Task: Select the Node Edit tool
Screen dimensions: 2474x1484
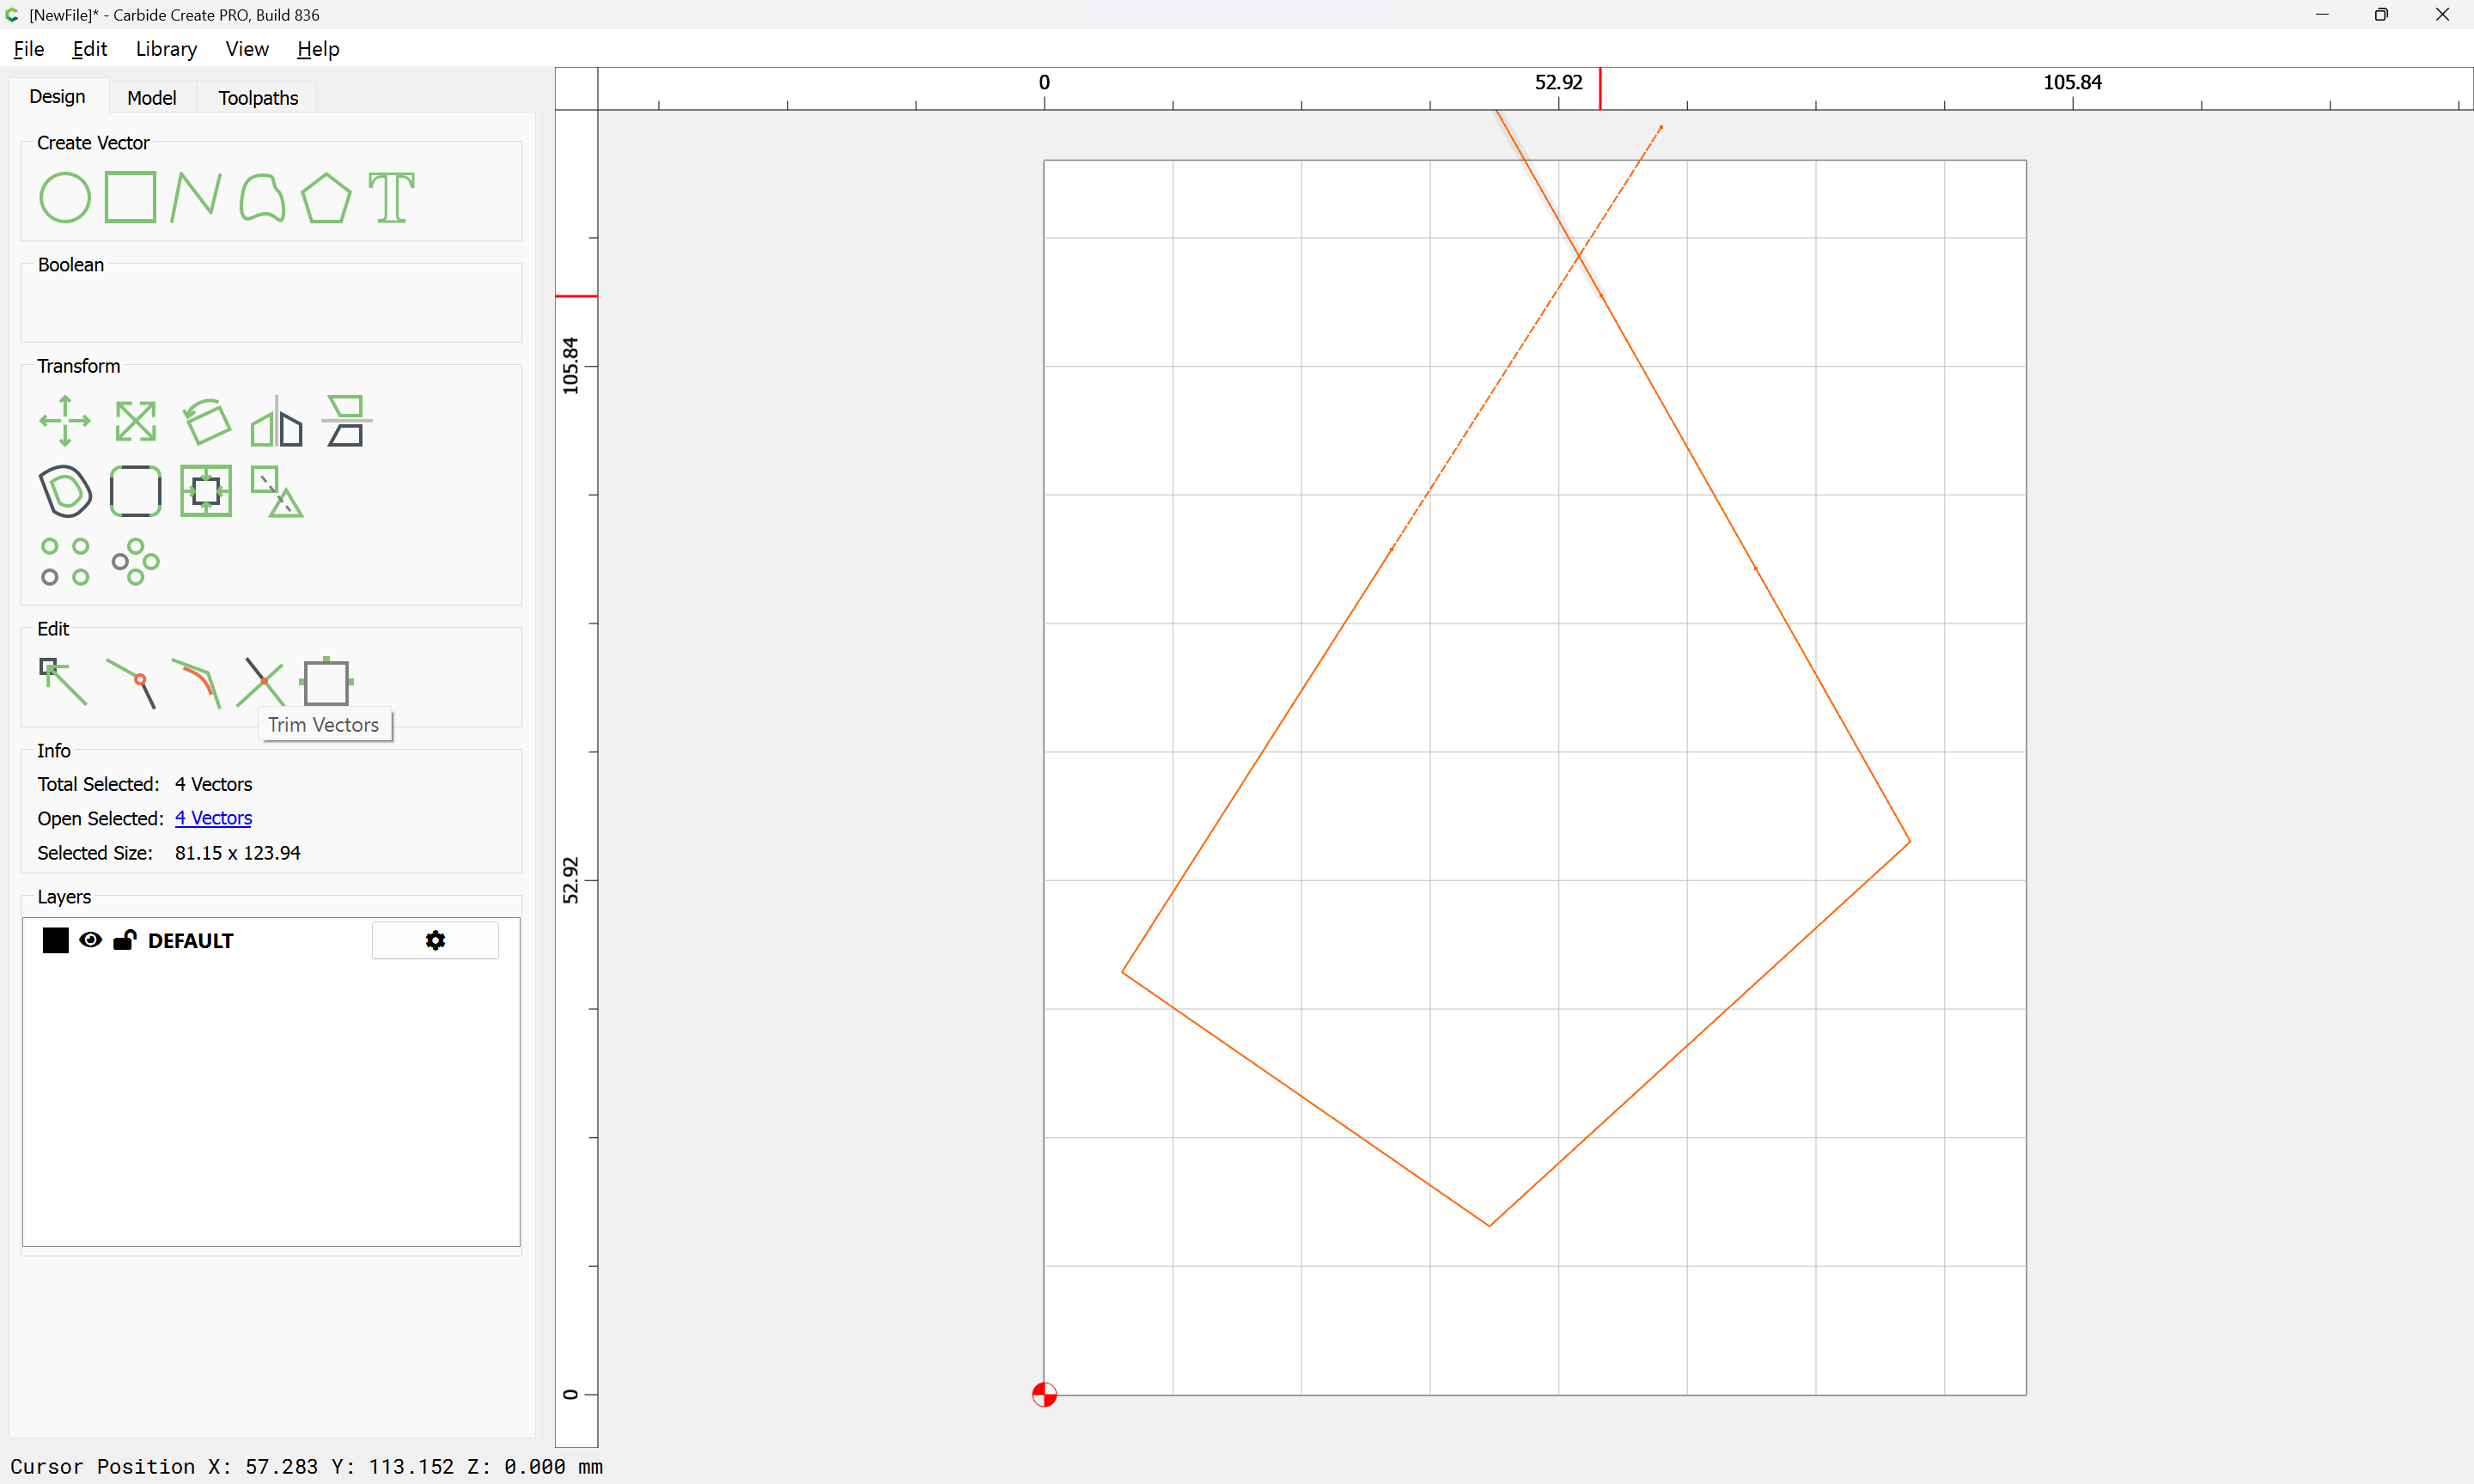Action: [x=63, y=682]
